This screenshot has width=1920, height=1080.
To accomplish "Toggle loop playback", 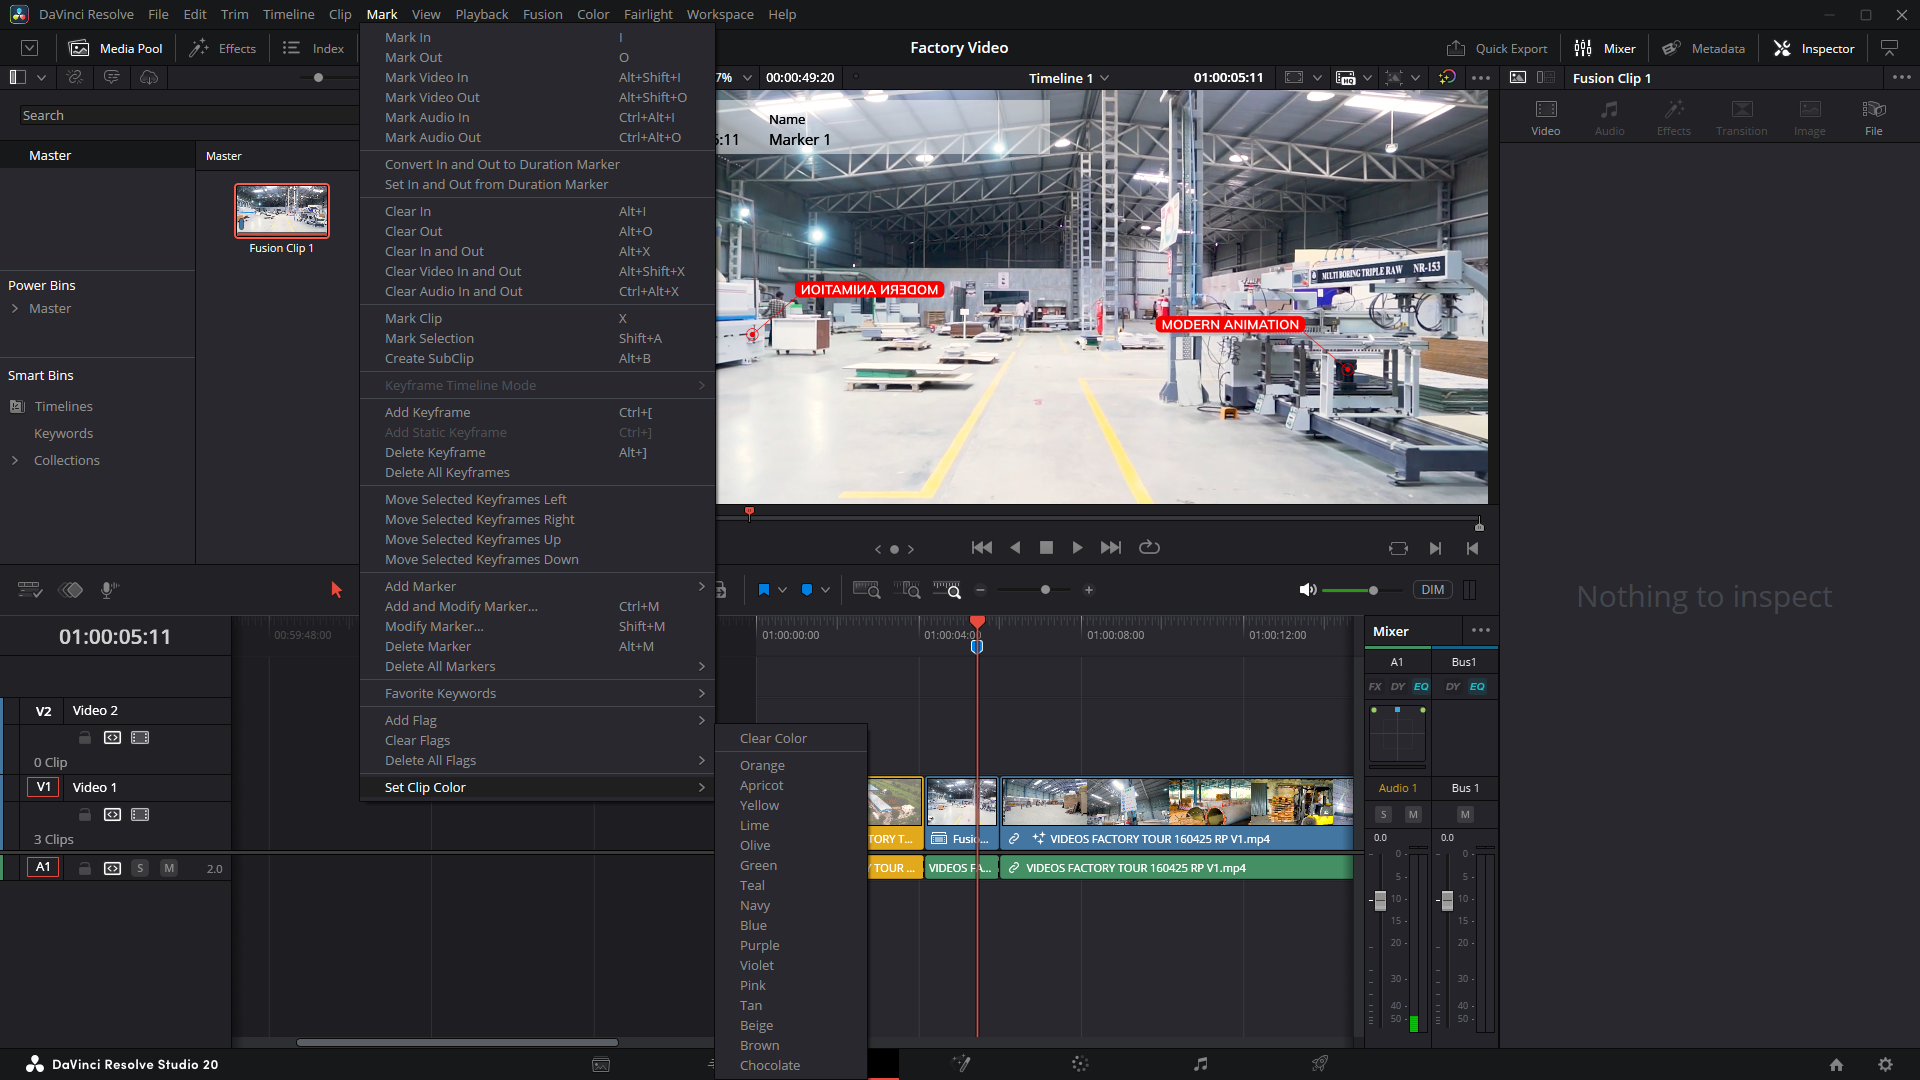I will (1149, 548).
